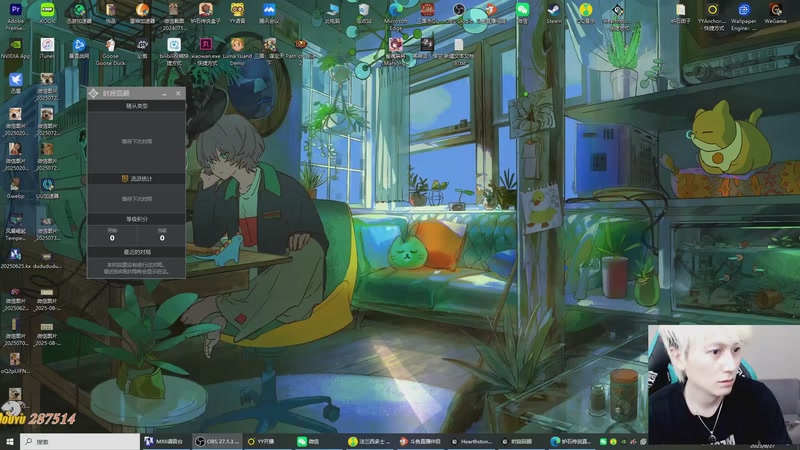This screenshot has width=800, height=450.
Task: Minimize the 时段回顾 panel
Action: tap(164, 93)
